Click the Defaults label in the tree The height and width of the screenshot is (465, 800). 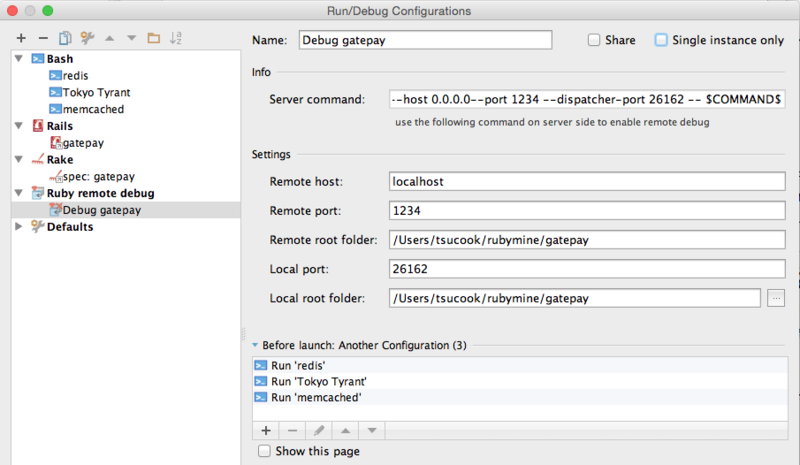pos(70,226)
